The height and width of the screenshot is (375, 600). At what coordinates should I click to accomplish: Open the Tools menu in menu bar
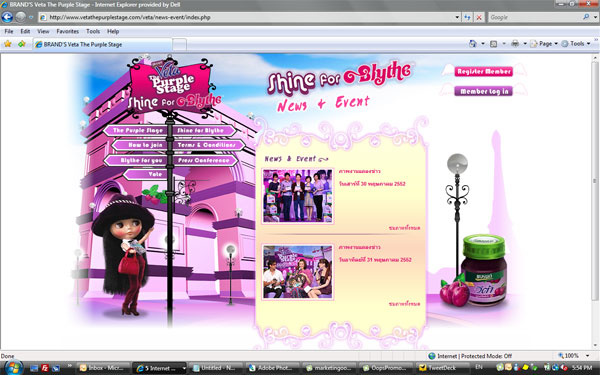pos(93,31)
